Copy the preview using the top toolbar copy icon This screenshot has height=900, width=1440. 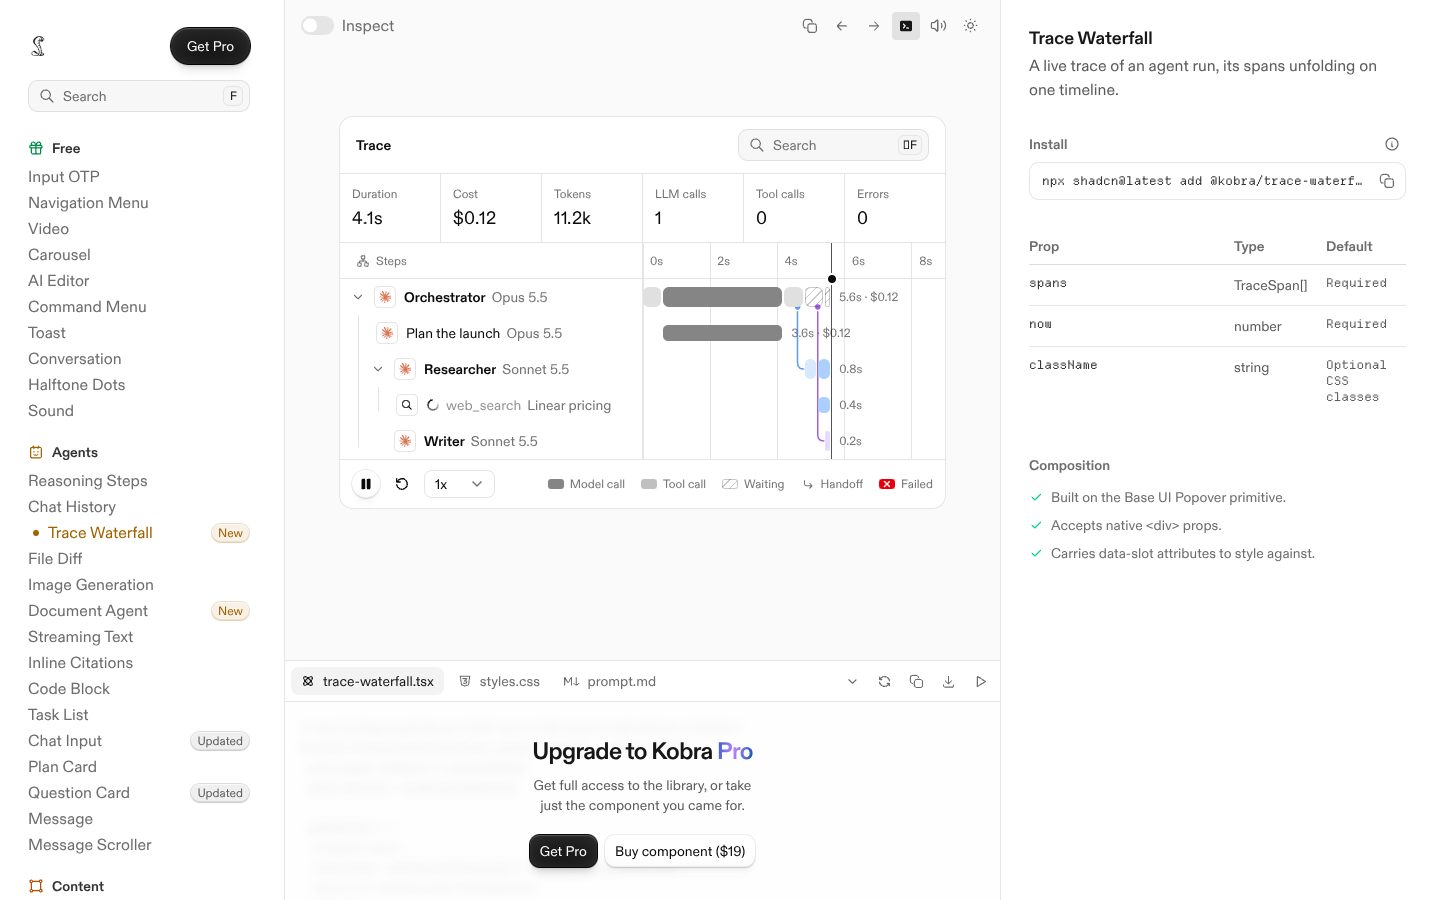pyautogui.click(x=810, y=26)
